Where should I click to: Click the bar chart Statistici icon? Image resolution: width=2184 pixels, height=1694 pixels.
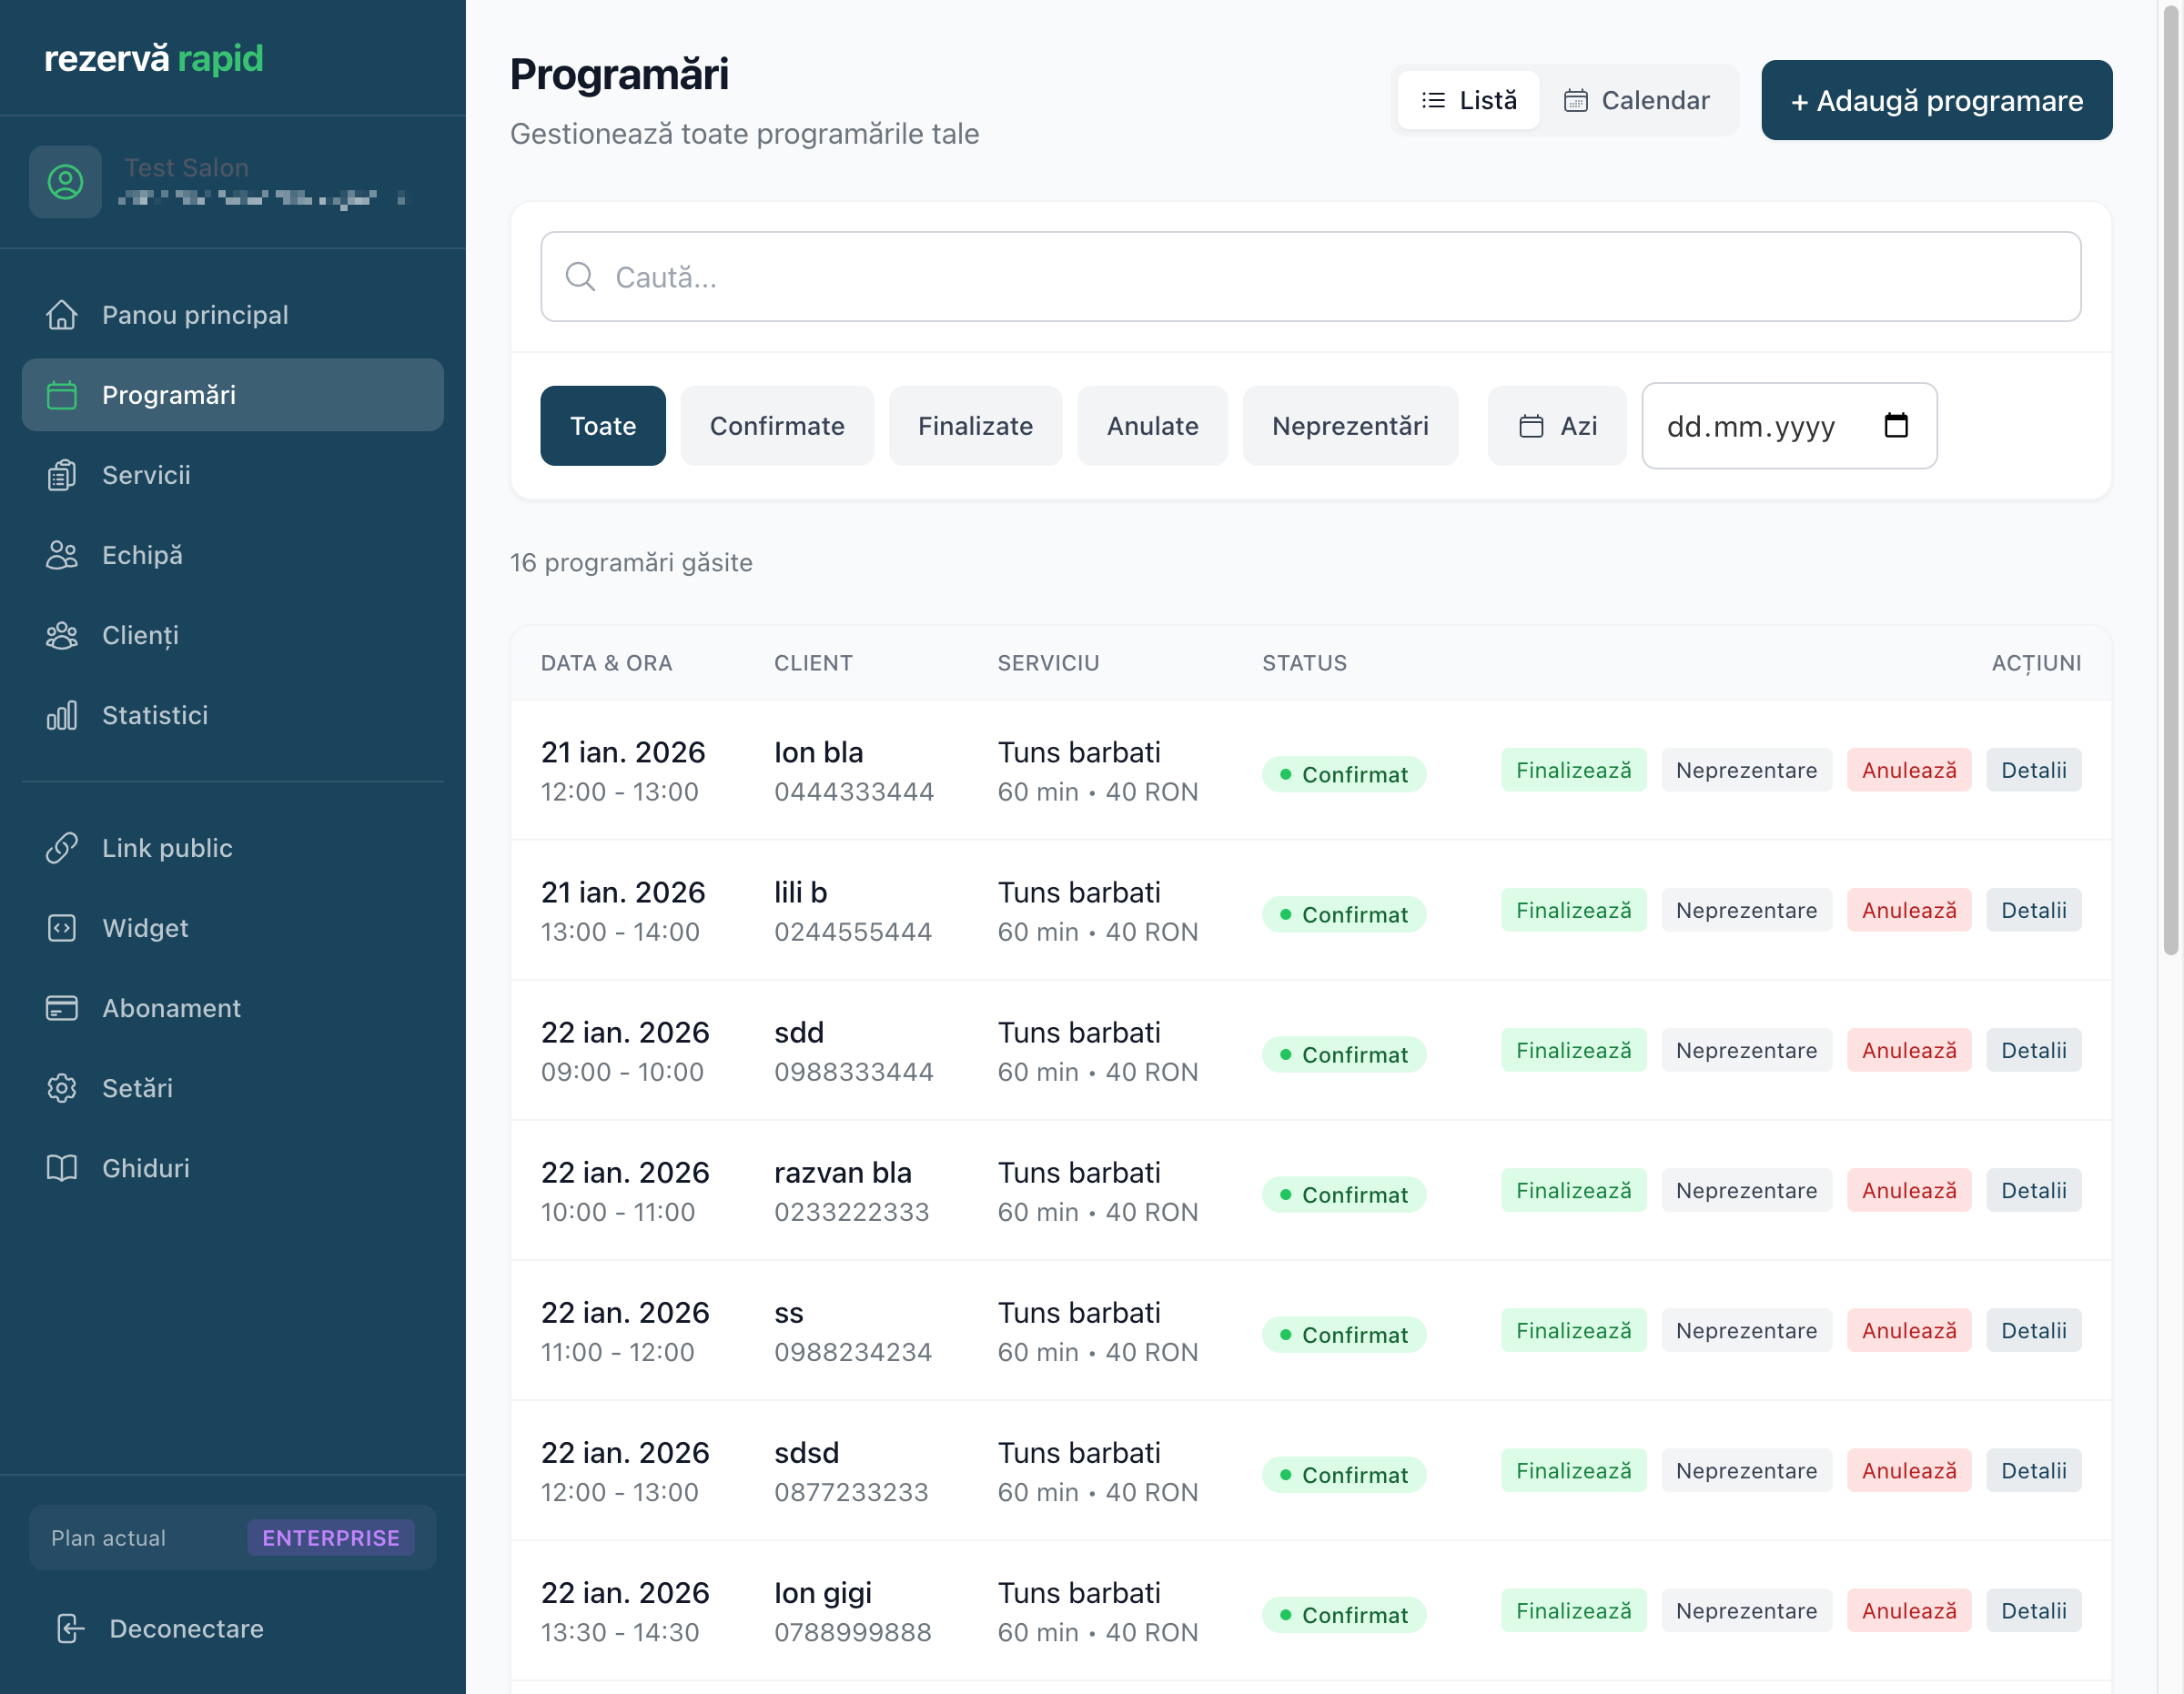click(x=62, y=715)
